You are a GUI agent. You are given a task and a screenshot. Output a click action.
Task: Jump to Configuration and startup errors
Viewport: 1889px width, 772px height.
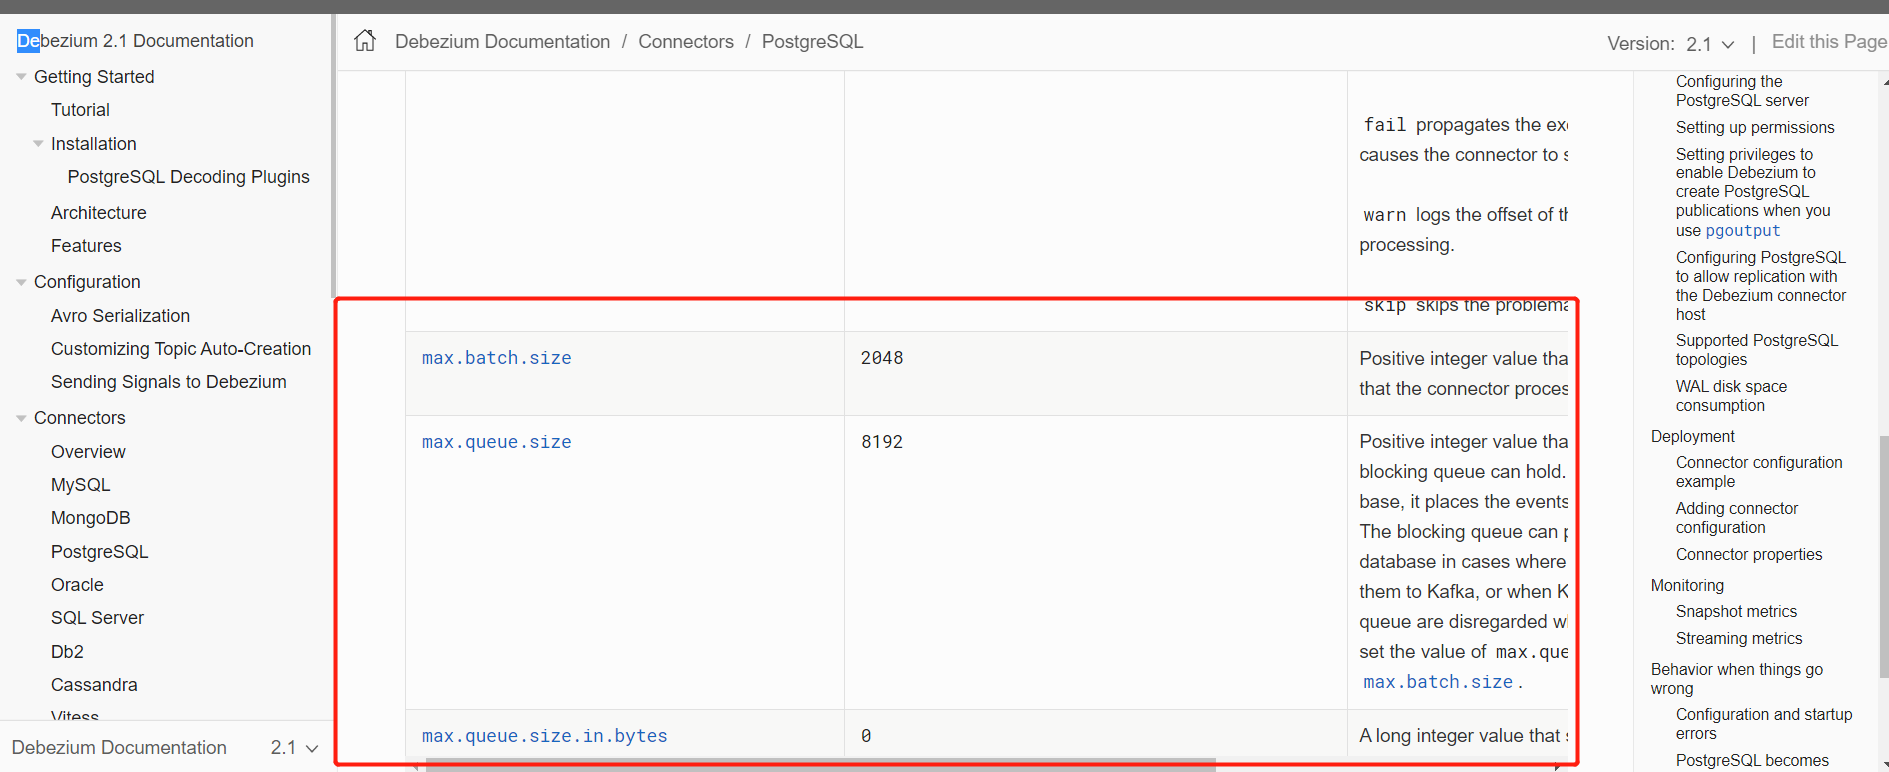pos(1764,724)
